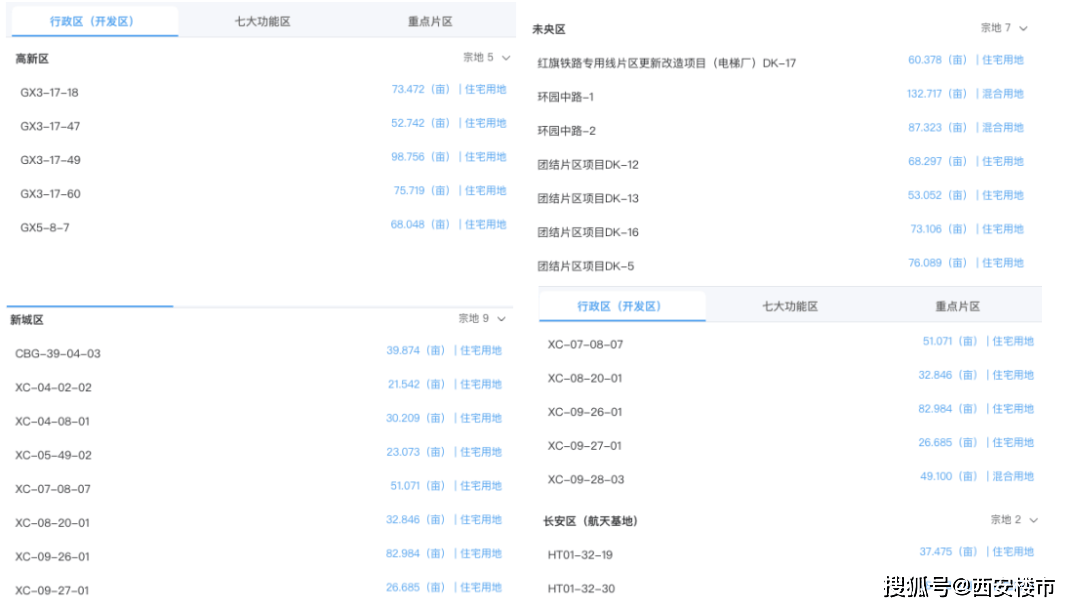Click the 未央区 section header
The height and width of the screenshot is (610, 1080).
point(549,29)
